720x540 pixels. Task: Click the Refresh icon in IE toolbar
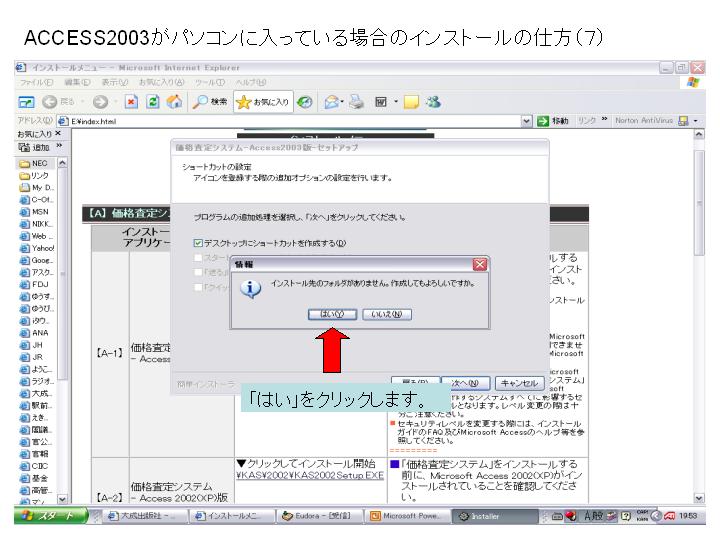152,102
